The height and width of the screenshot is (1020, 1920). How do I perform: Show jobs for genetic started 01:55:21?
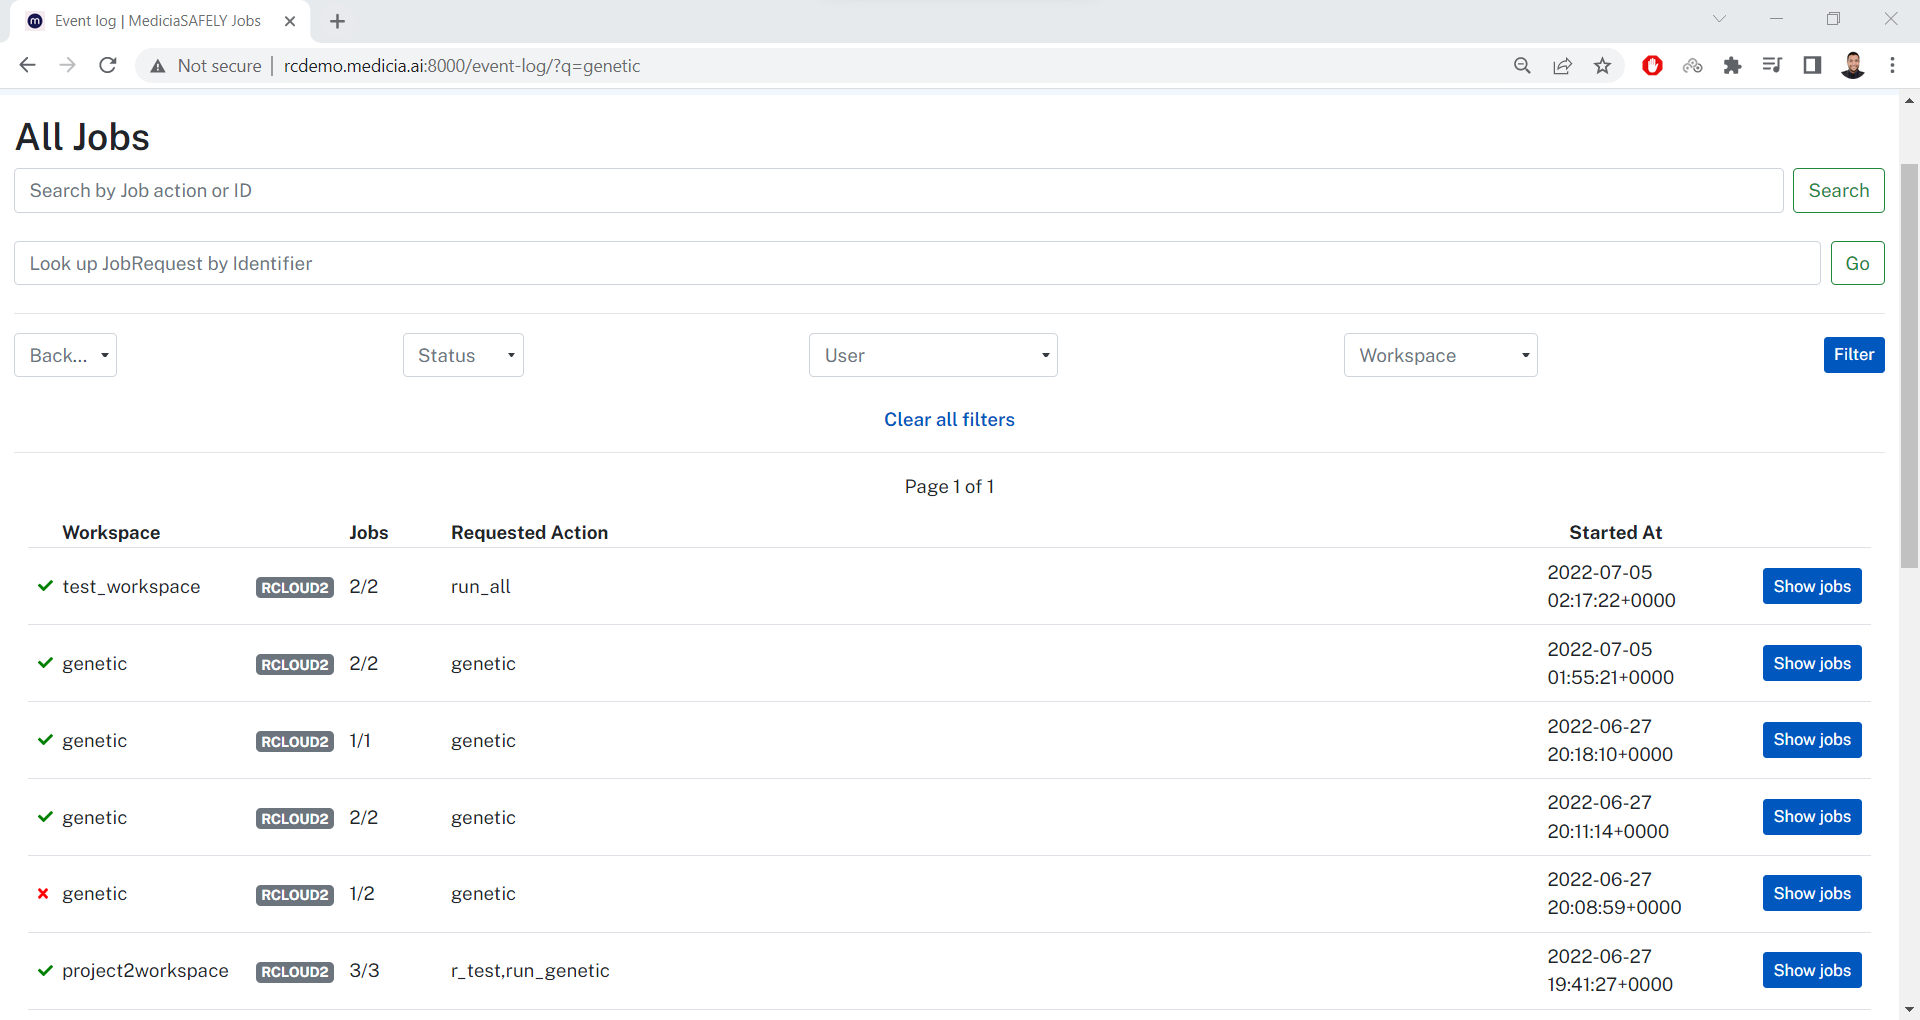click(x=1811, y=663)
